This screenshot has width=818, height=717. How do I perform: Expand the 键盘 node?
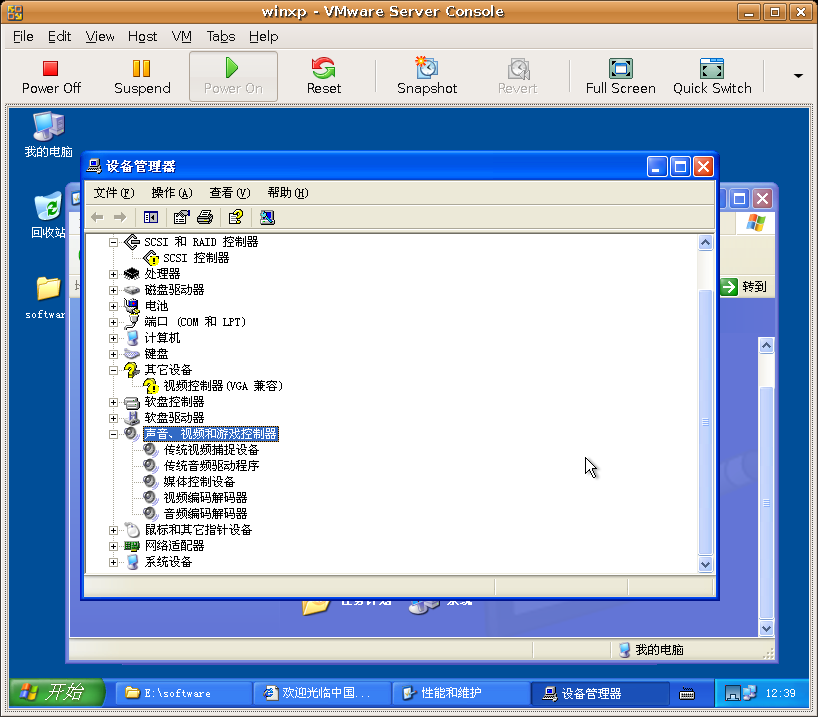click(x=113, y=354)
